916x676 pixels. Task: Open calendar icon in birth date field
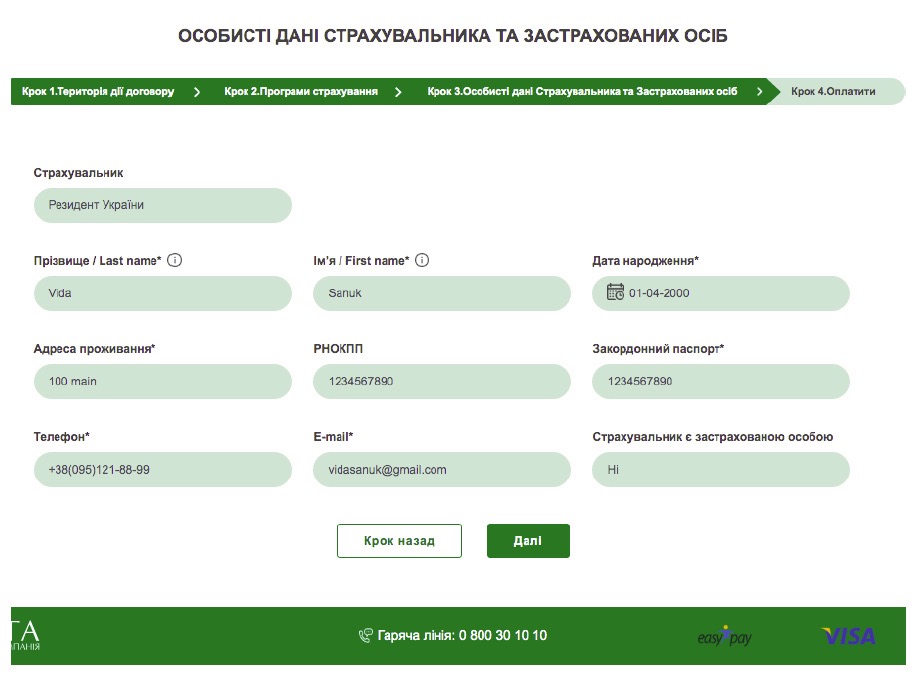[x=615, y=292]
